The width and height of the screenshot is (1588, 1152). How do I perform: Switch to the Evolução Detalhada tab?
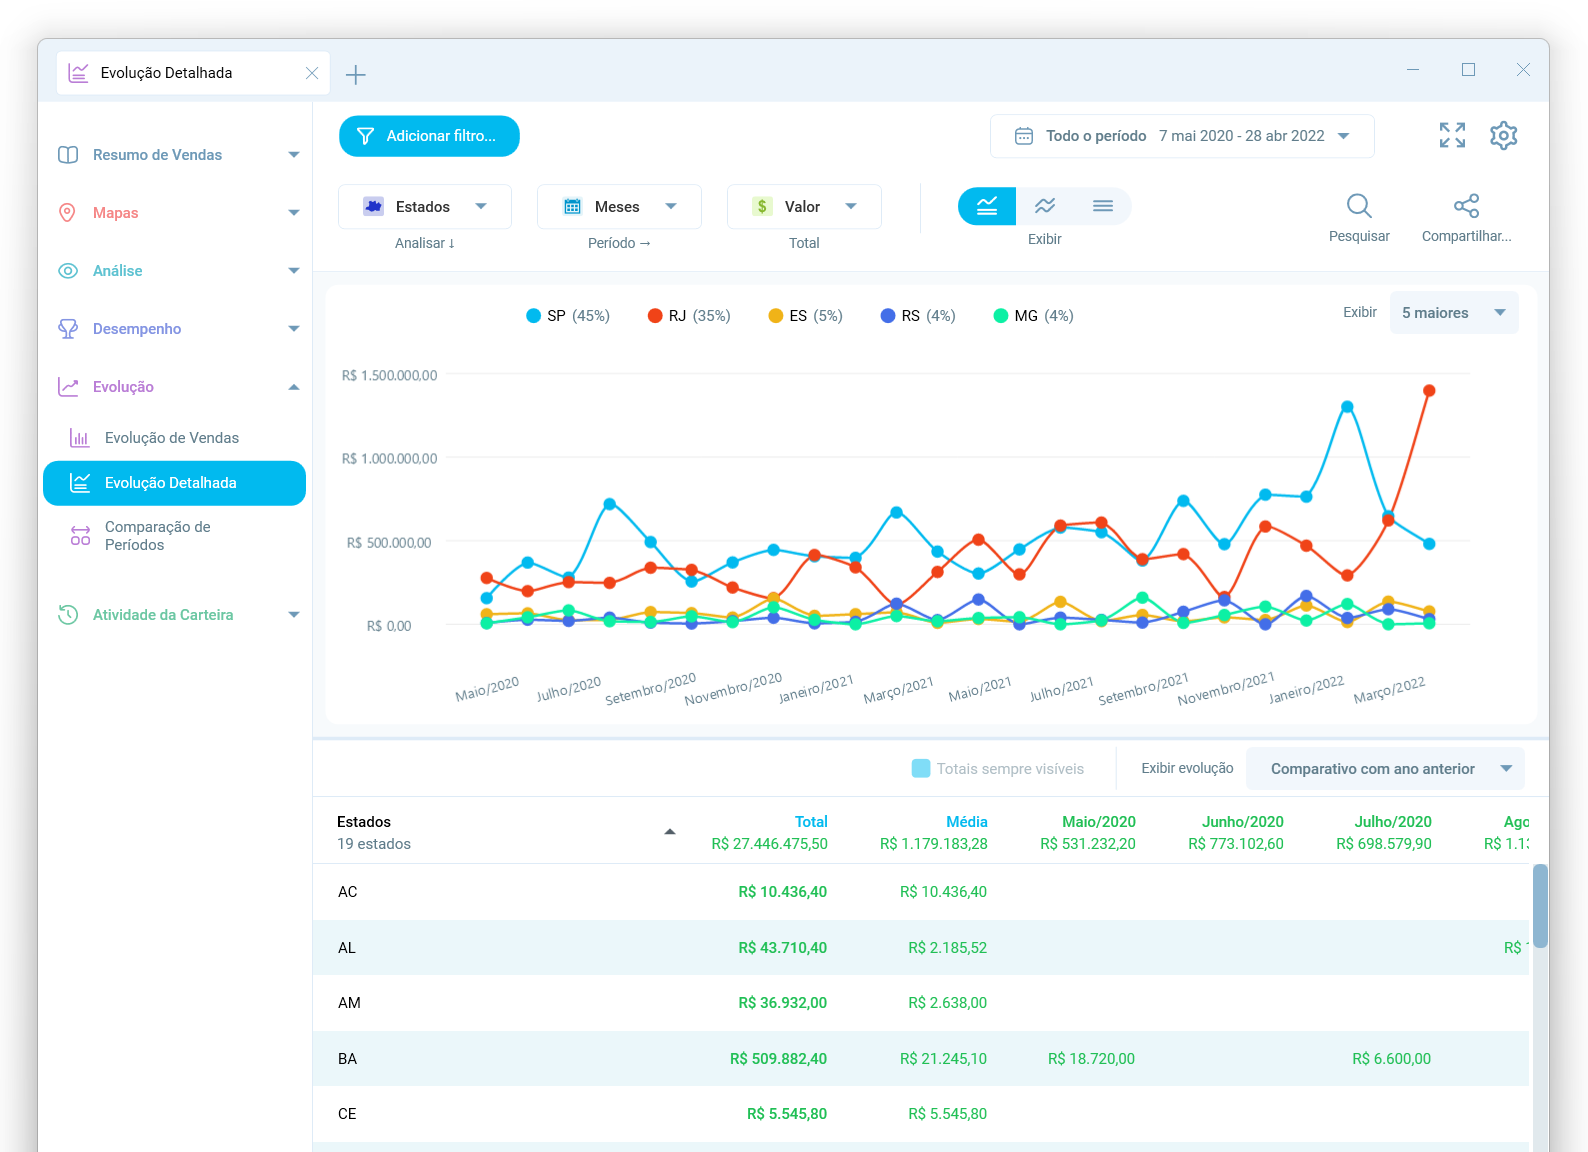193,73
